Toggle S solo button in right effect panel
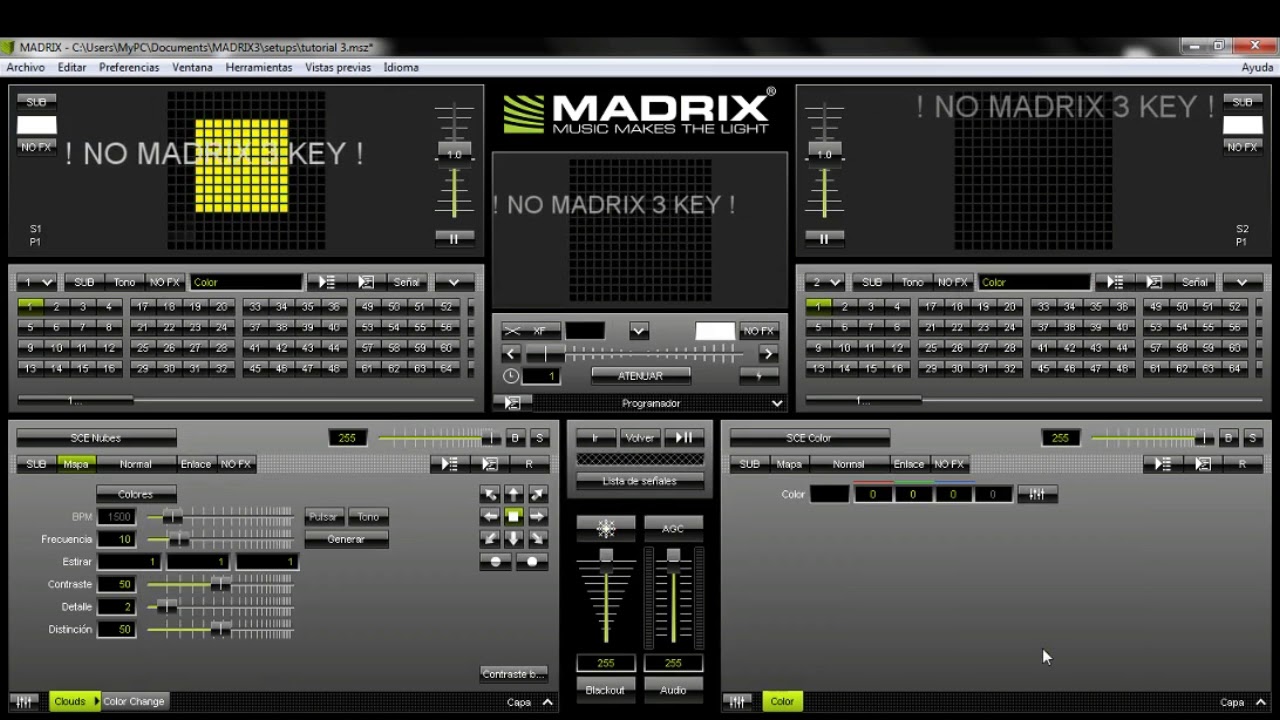The image size is (1280, 720). 1252,438
